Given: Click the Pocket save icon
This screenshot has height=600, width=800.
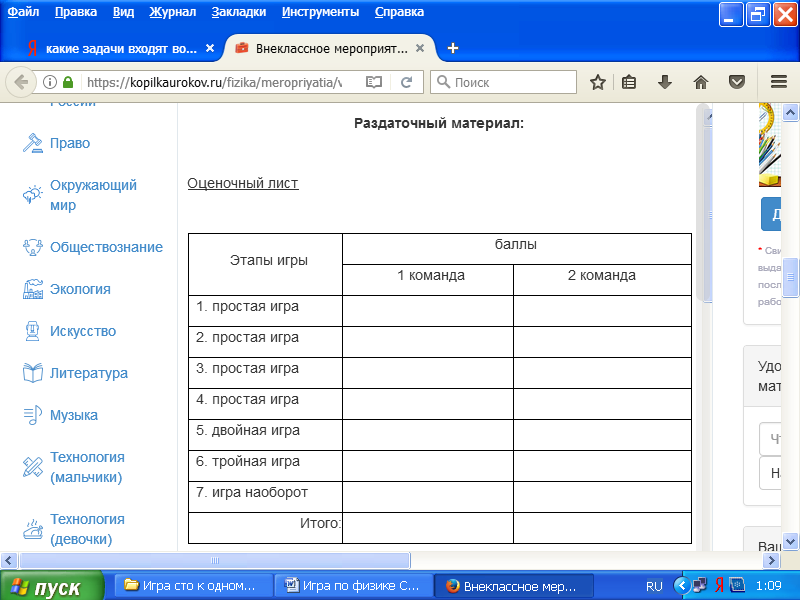Looking at the screenshot, I should coord(736,83).
